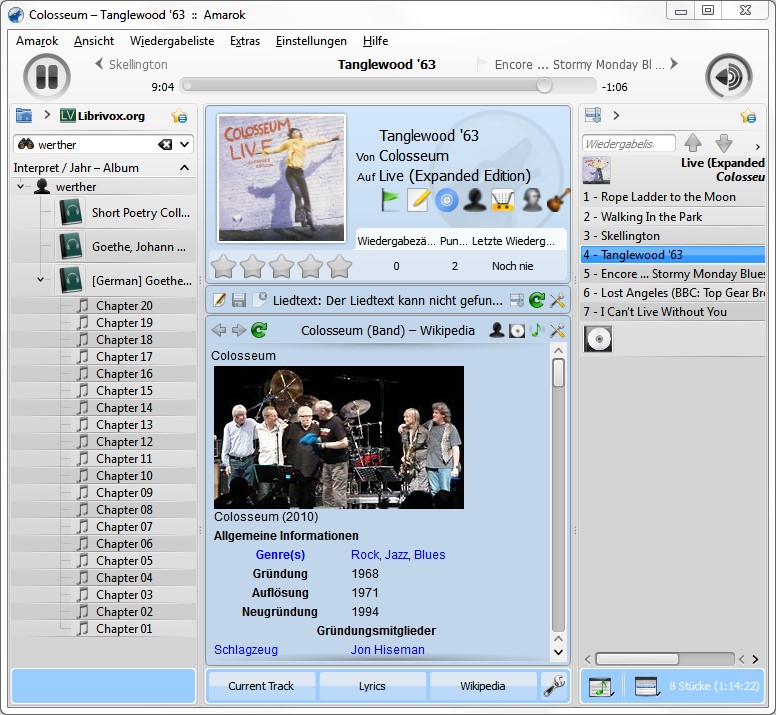Click the werther search input field
Viewport: 776px width, 715px height.
(94, 144)
